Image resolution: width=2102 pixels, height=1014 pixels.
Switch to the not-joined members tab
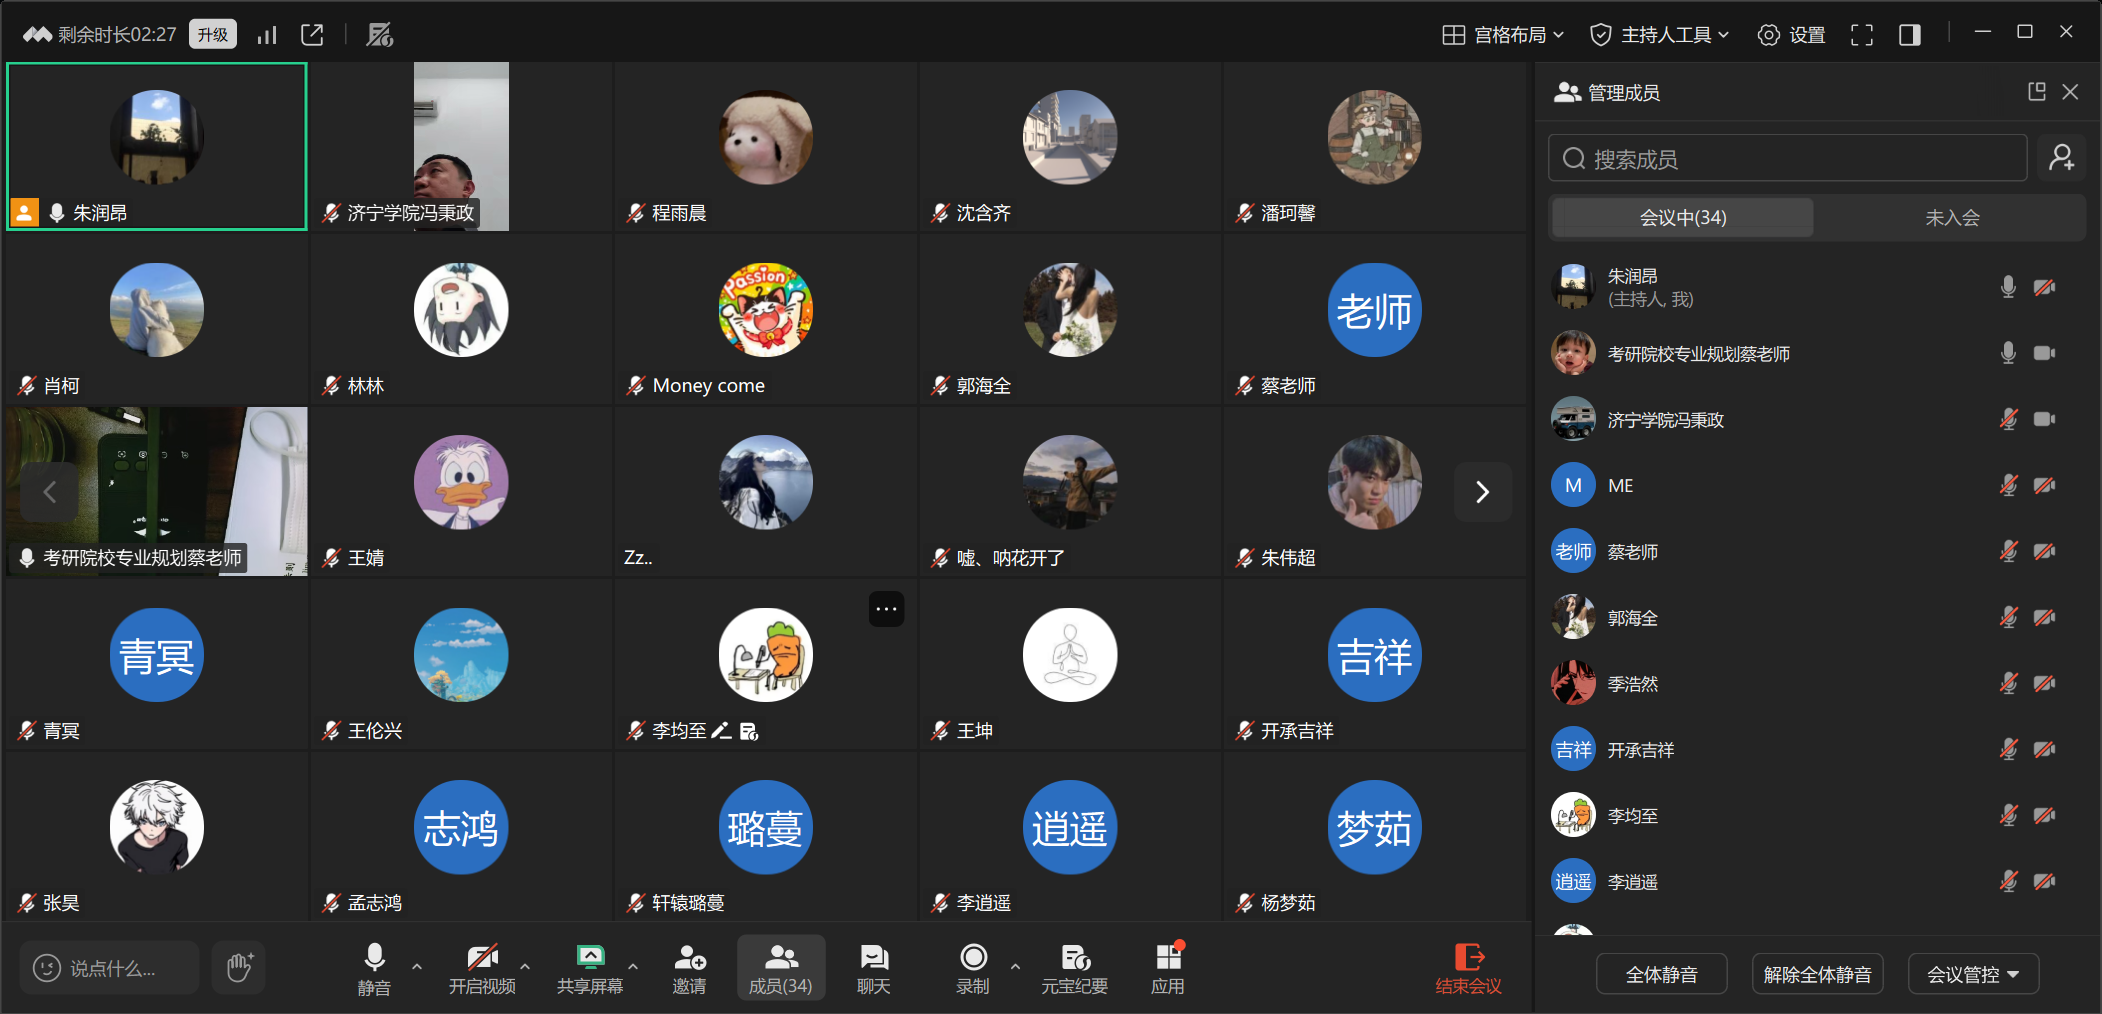point(1951,218)
